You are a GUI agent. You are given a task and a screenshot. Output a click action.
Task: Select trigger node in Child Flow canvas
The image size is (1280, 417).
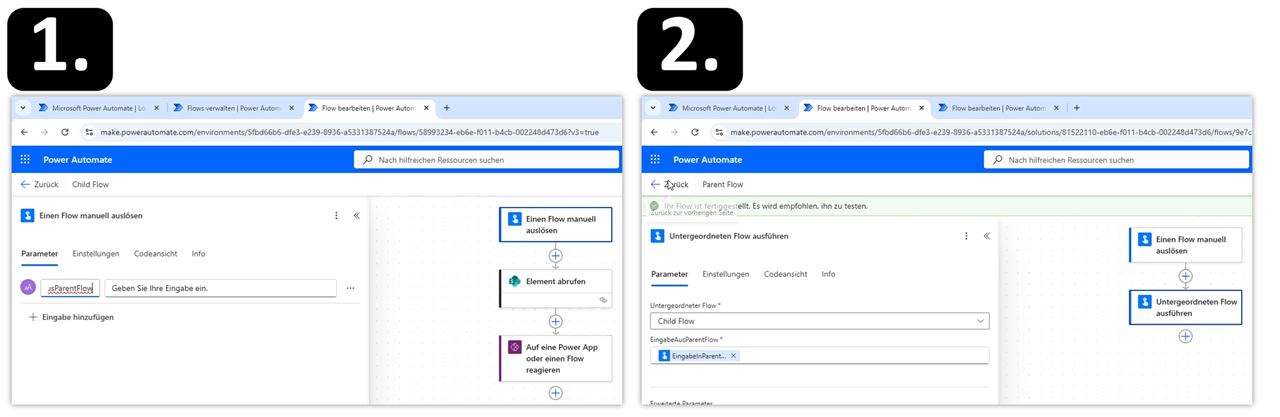[x=556, y=224]
